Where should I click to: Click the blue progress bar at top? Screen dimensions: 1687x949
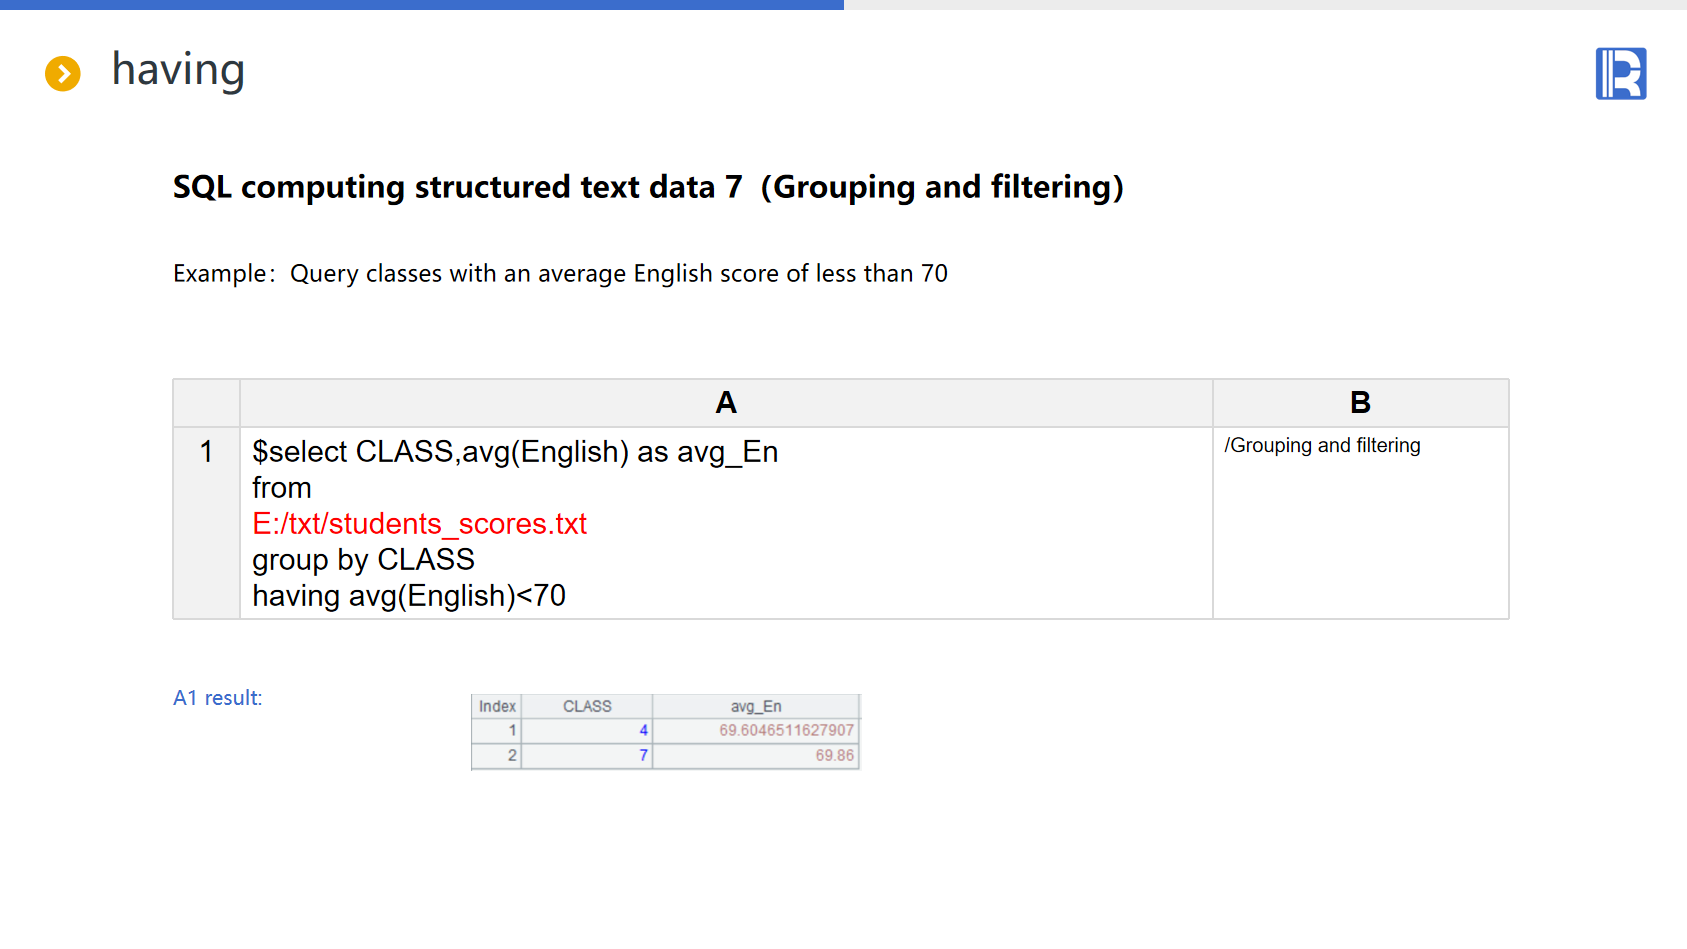(421, 5)
